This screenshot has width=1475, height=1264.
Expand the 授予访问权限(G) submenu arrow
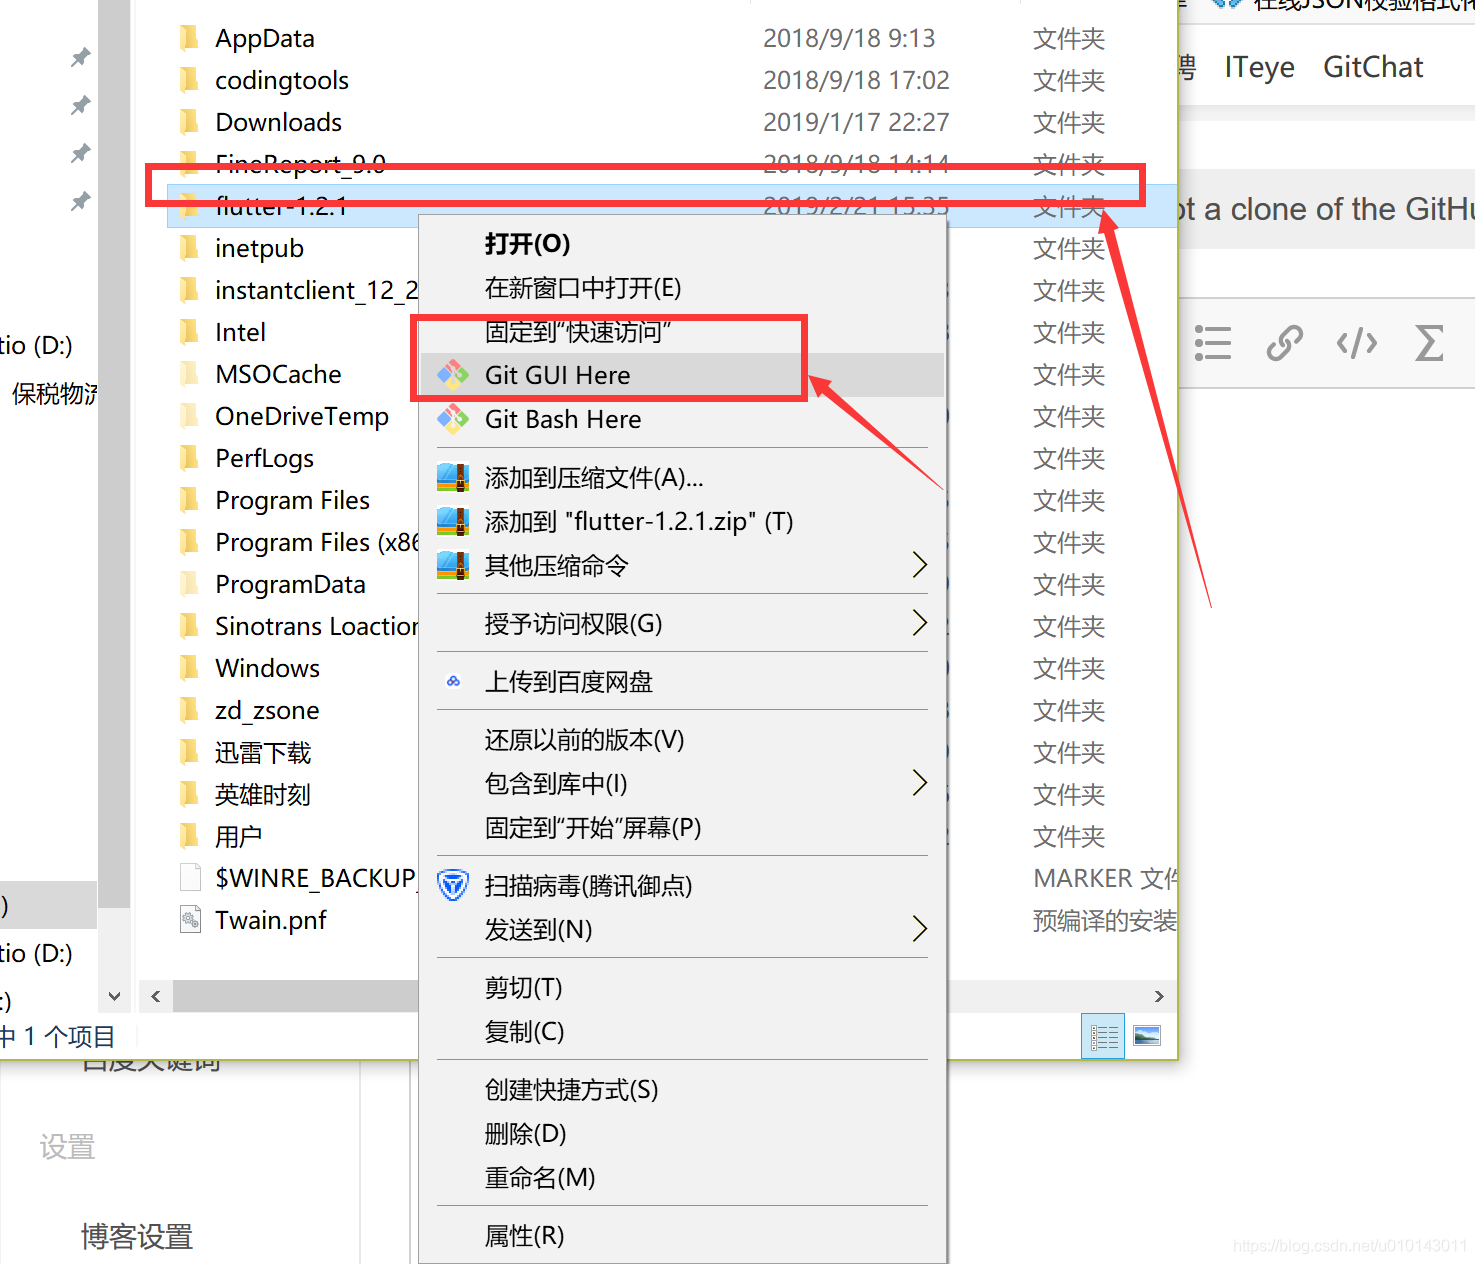tap(920, 623)
